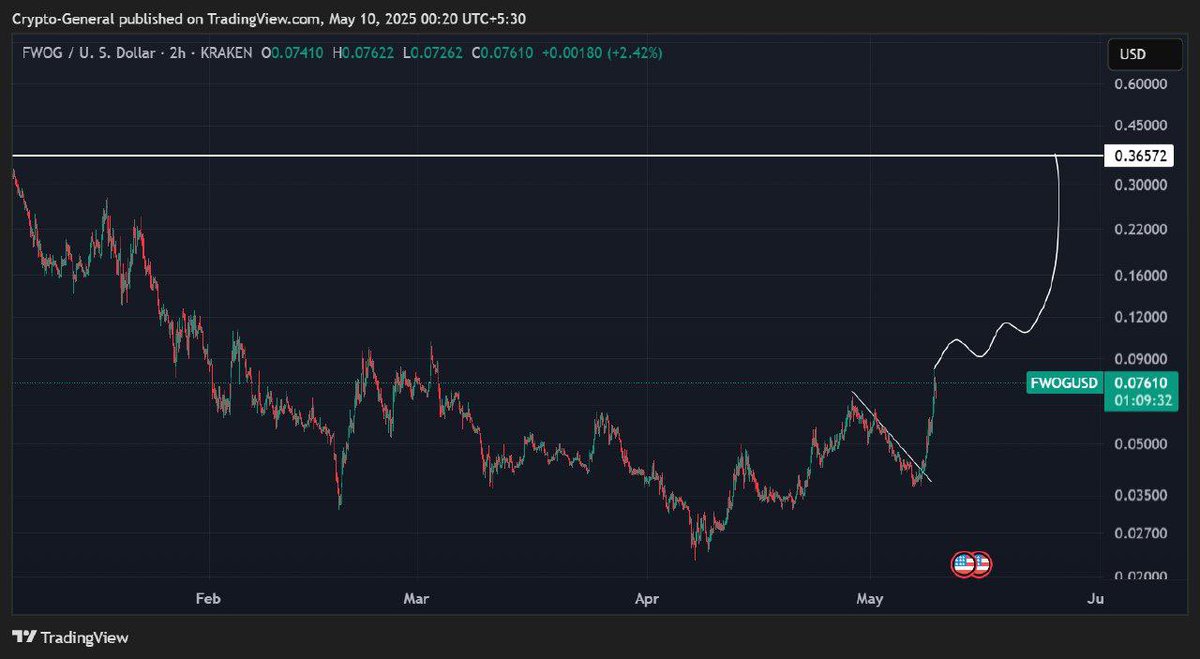Click the 0.12000 price axis label

pyautogui.click(x=1139, y=317)
